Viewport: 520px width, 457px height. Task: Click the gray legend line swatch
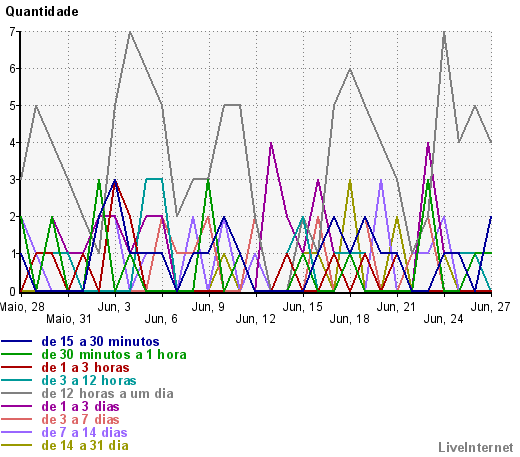click(17, 393)
